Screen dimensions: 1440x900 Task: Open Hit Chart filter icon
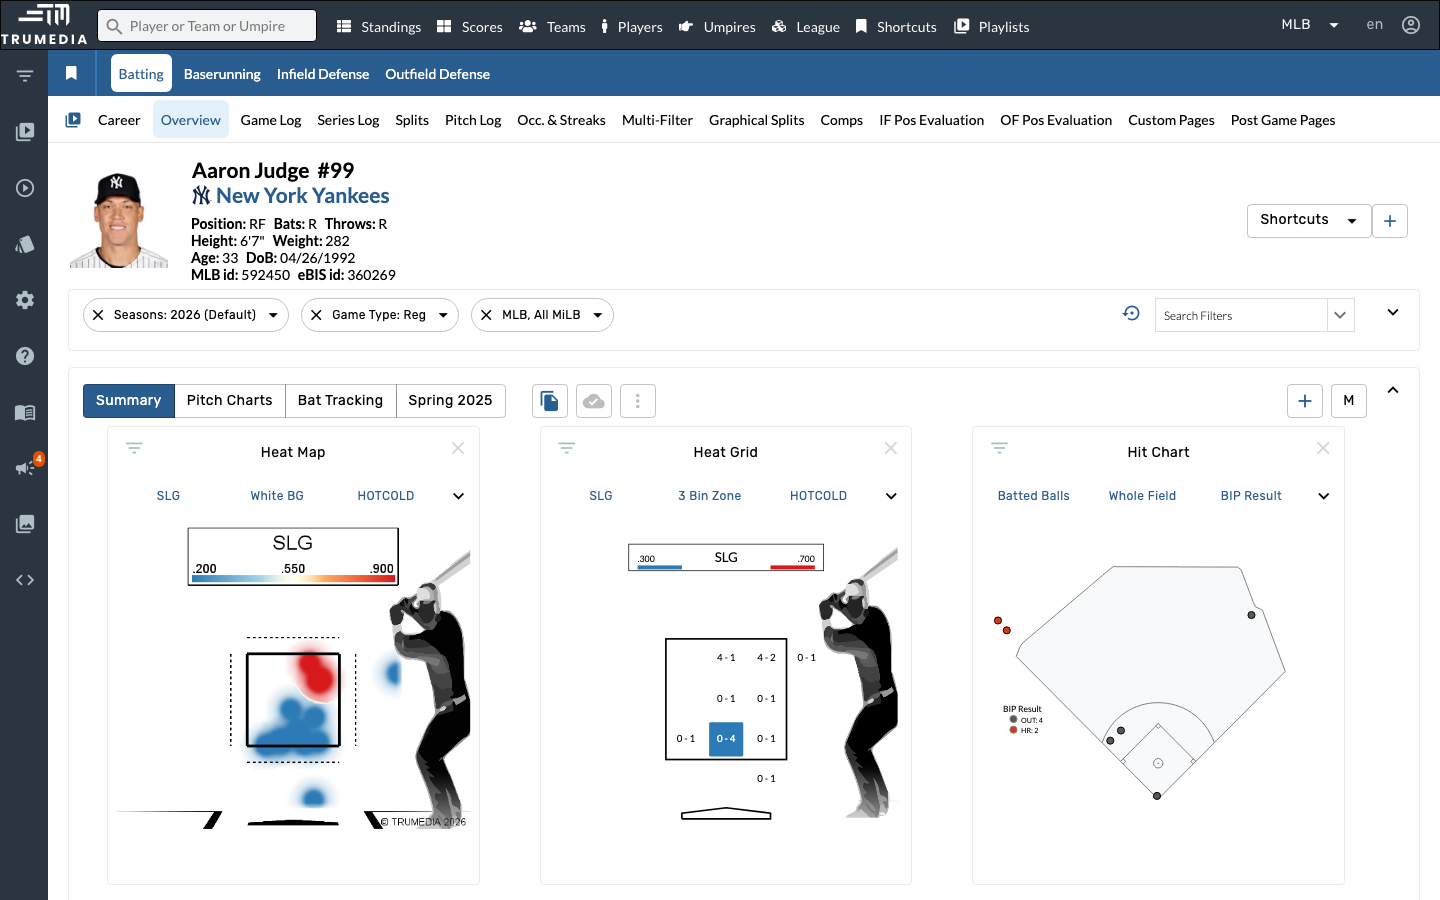[999, 448]
